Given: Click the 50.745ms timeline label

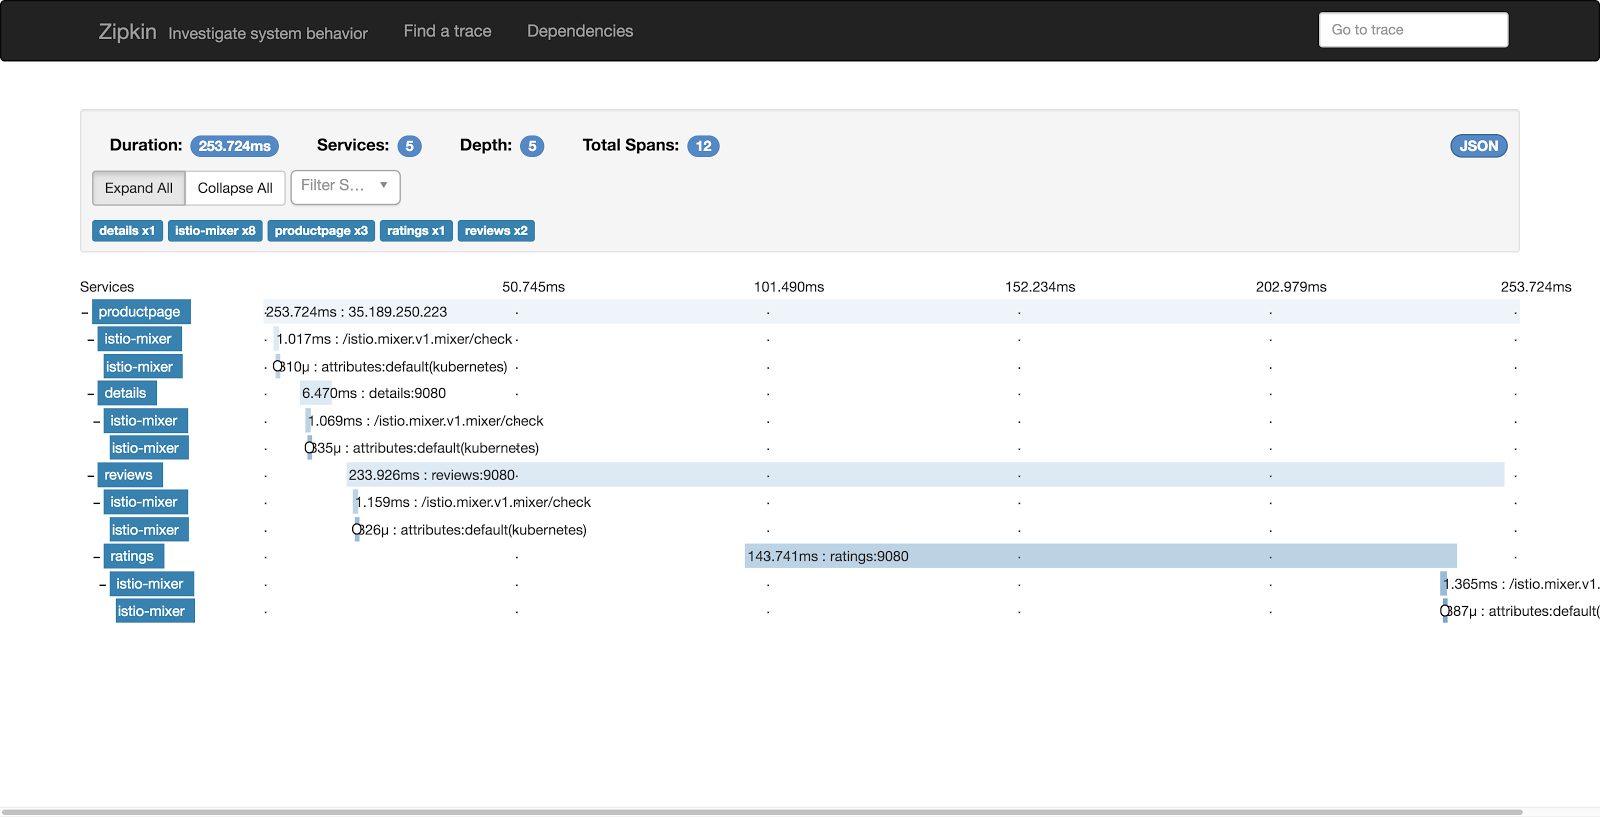Looking at the screenshot, I should (x=533, y=287).
